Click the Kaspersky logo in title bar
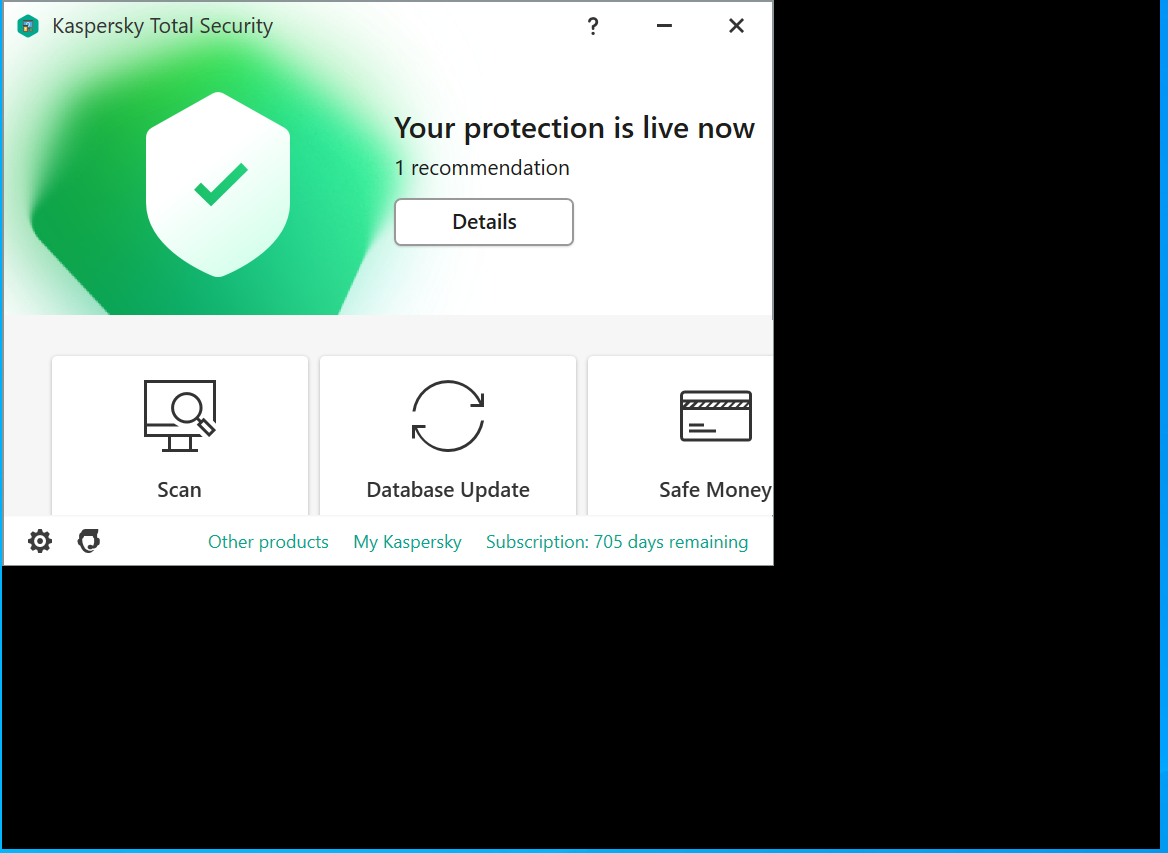Screen dimensions: 1168x853 tap(28, 26)
